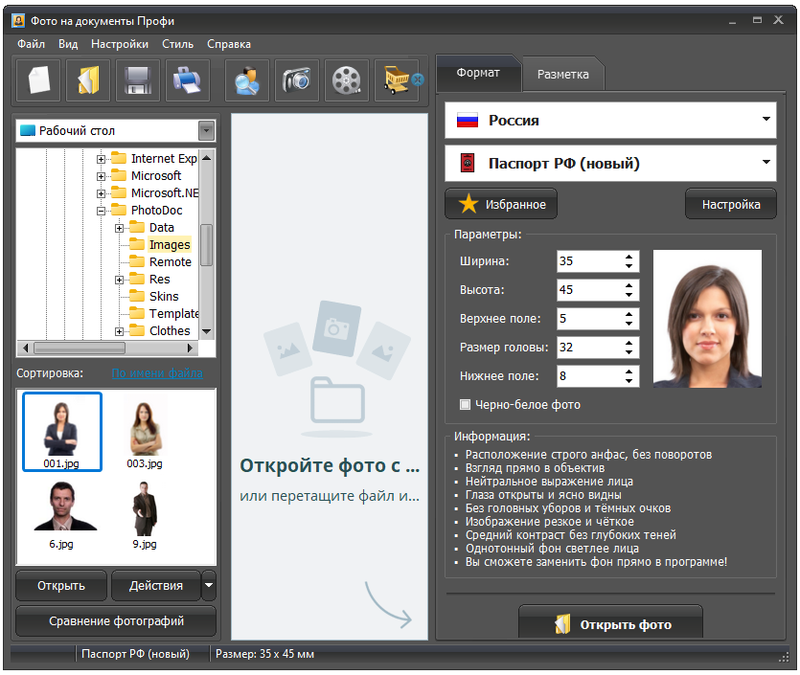The width and height of the screenshot is (800, 675).
Task: Switch to the Формат tab
Action: click(478, 73)
